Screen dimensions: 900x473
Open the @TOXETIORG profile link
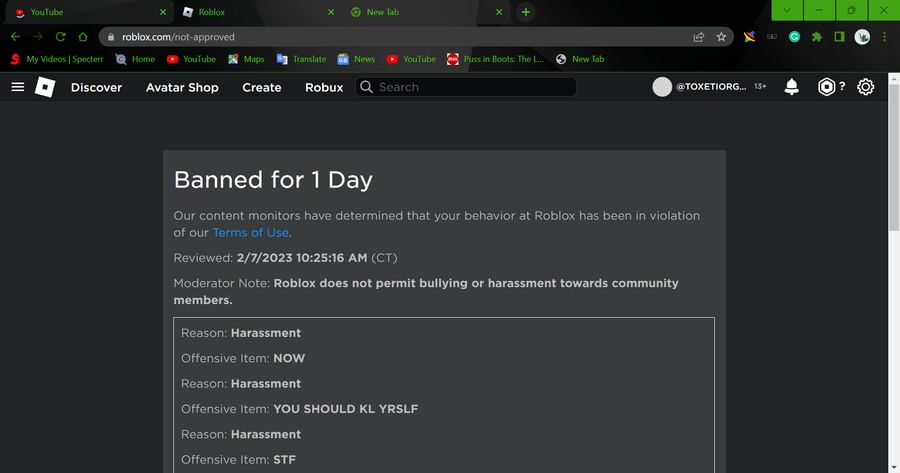pos(711,87)
